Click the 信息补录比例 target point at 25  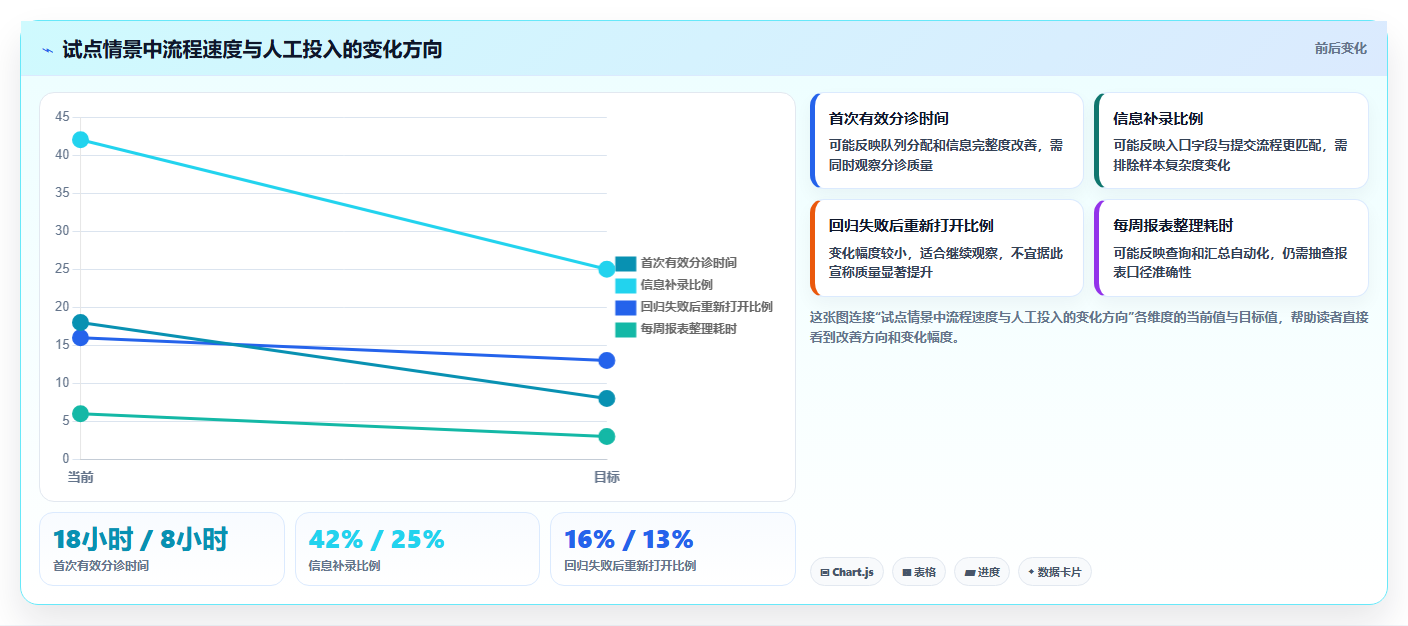click(x=607, y=269)
